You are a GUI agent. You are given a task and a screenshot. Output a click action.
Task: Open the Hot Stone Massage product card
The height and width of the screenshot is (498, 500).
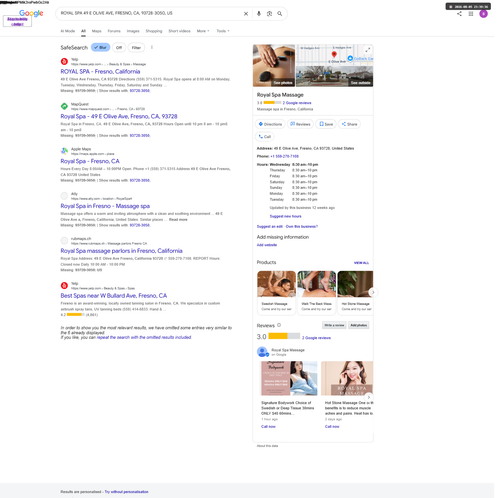[x=355, y=292]
